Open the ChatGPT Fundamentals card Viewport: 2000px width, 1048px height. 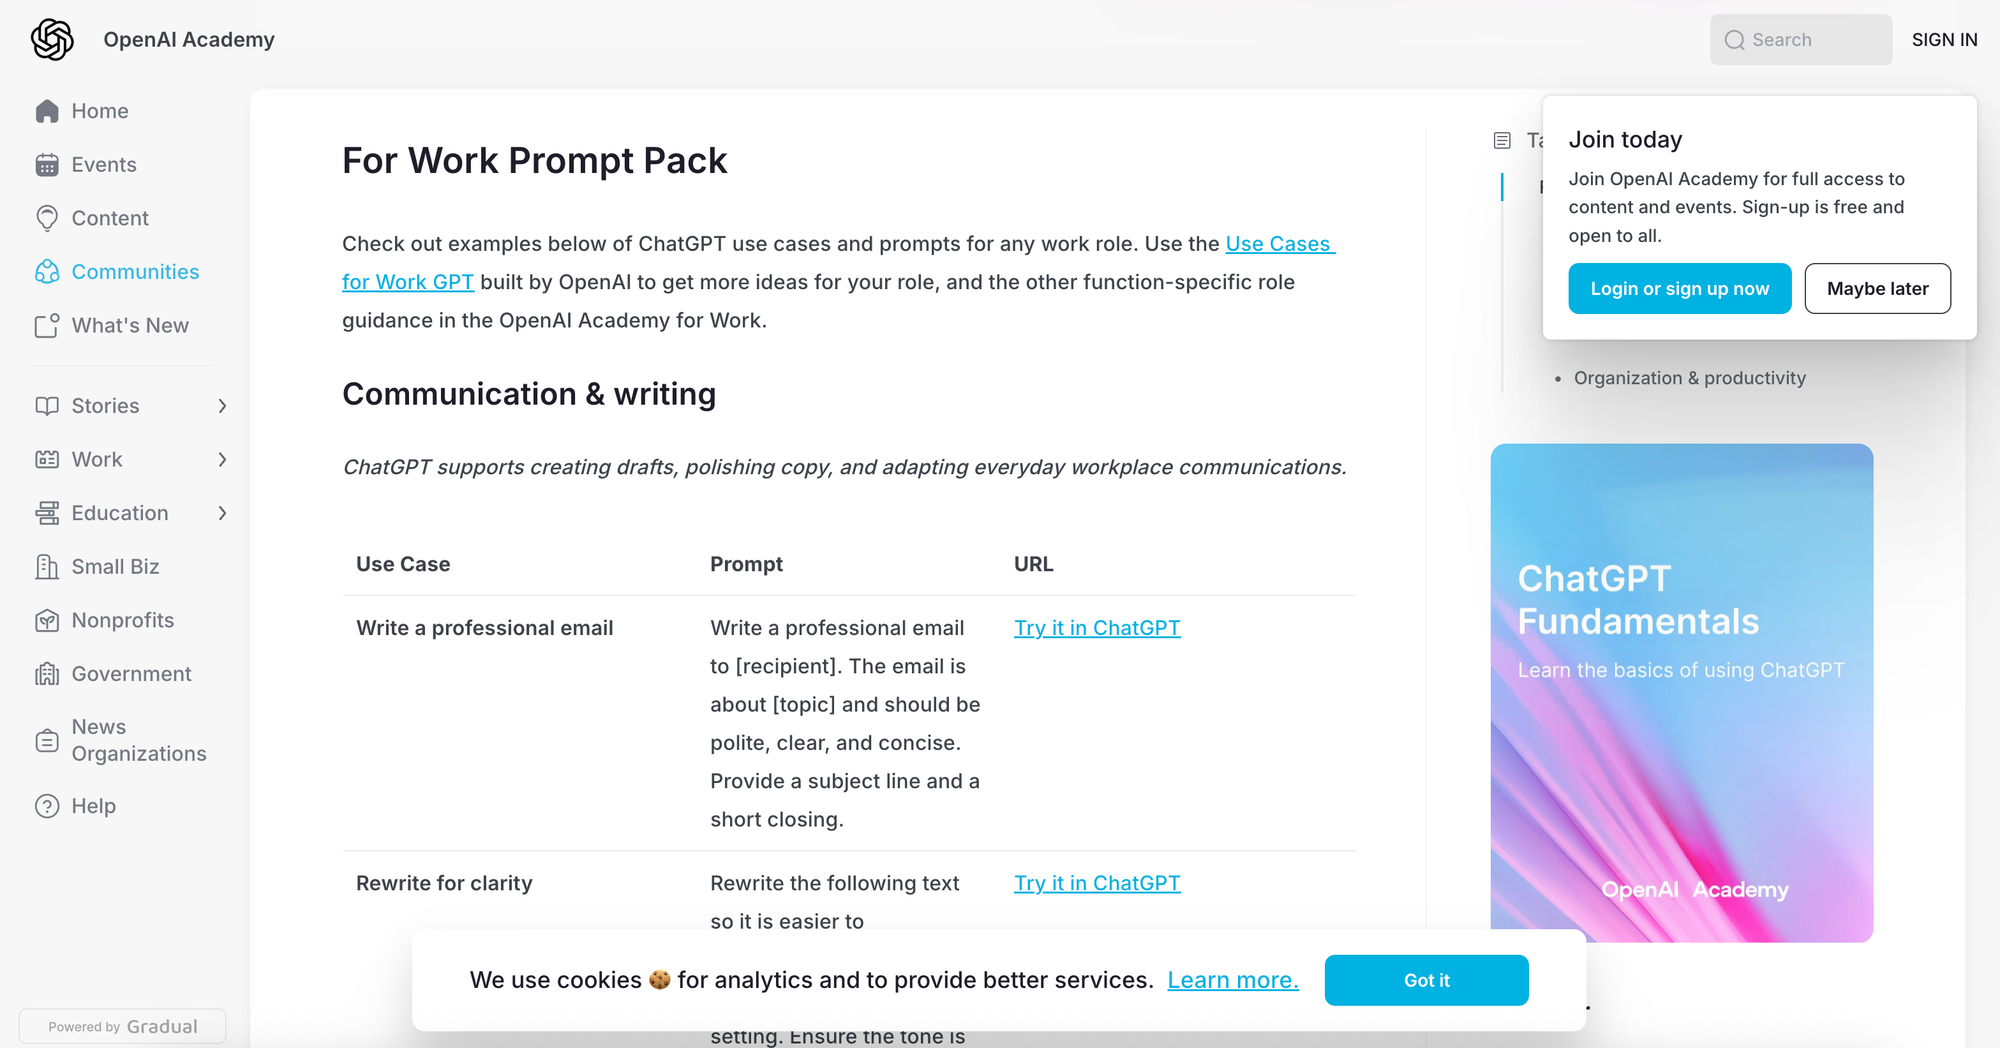tap(1681, 692)
